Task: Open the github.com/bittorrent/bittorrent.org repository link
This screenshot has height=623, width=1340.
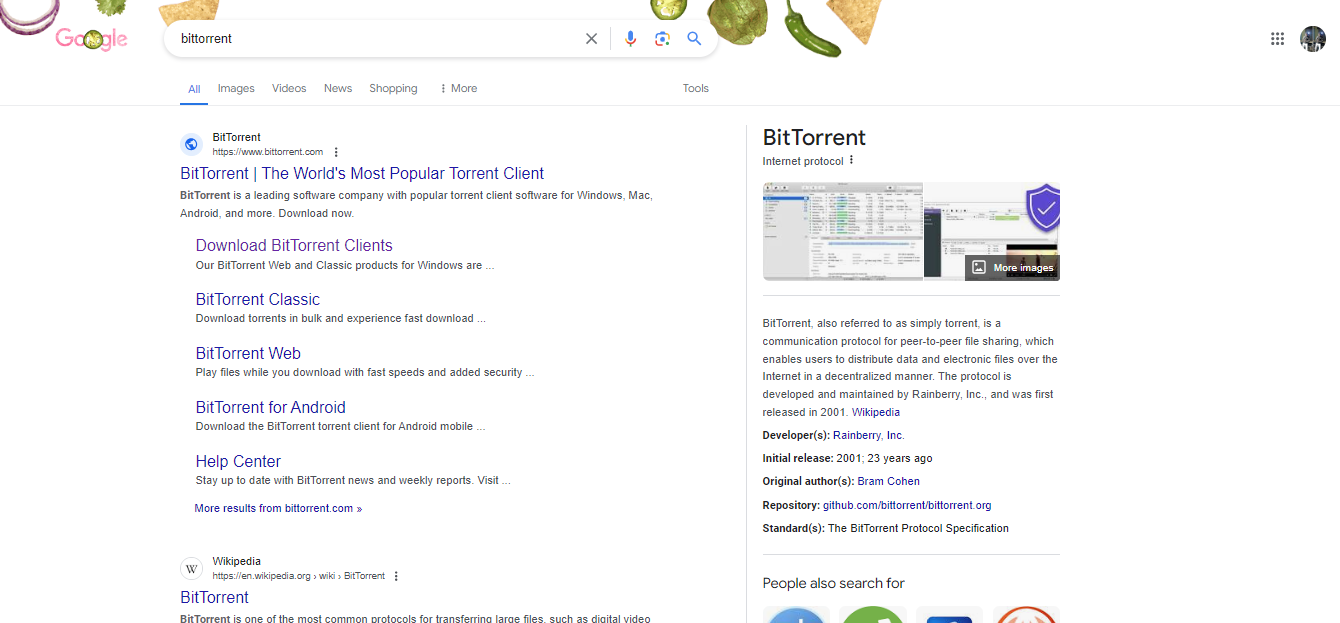Action: click(907, 505)
